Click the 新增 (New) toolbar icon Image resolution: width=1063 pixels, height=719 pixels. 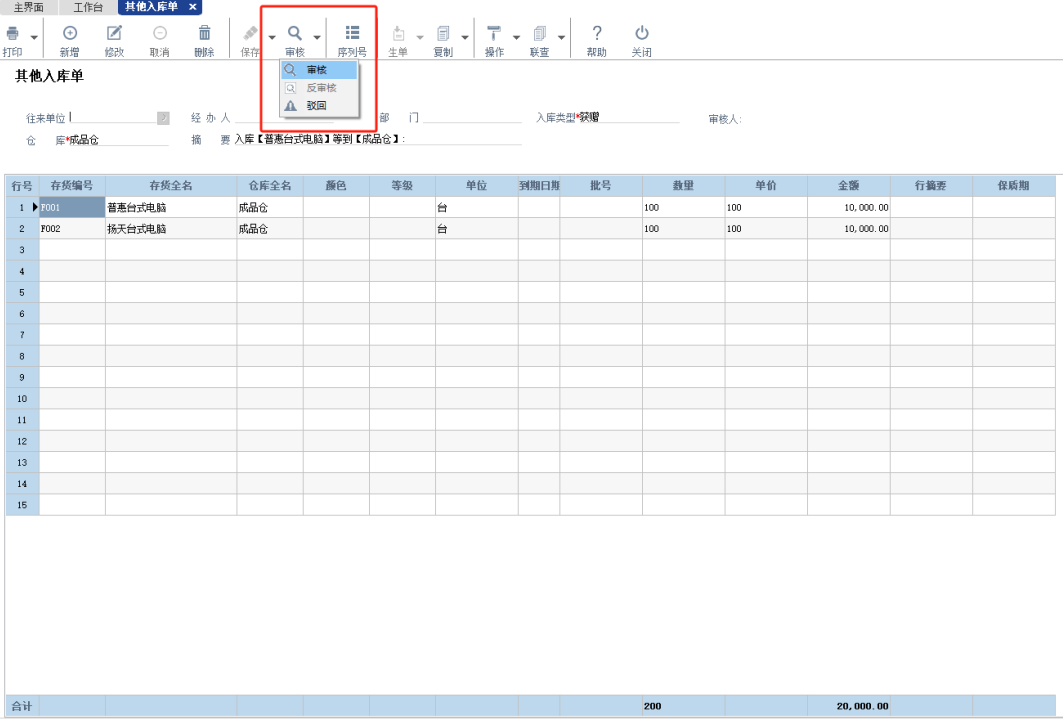coord(69,35)
